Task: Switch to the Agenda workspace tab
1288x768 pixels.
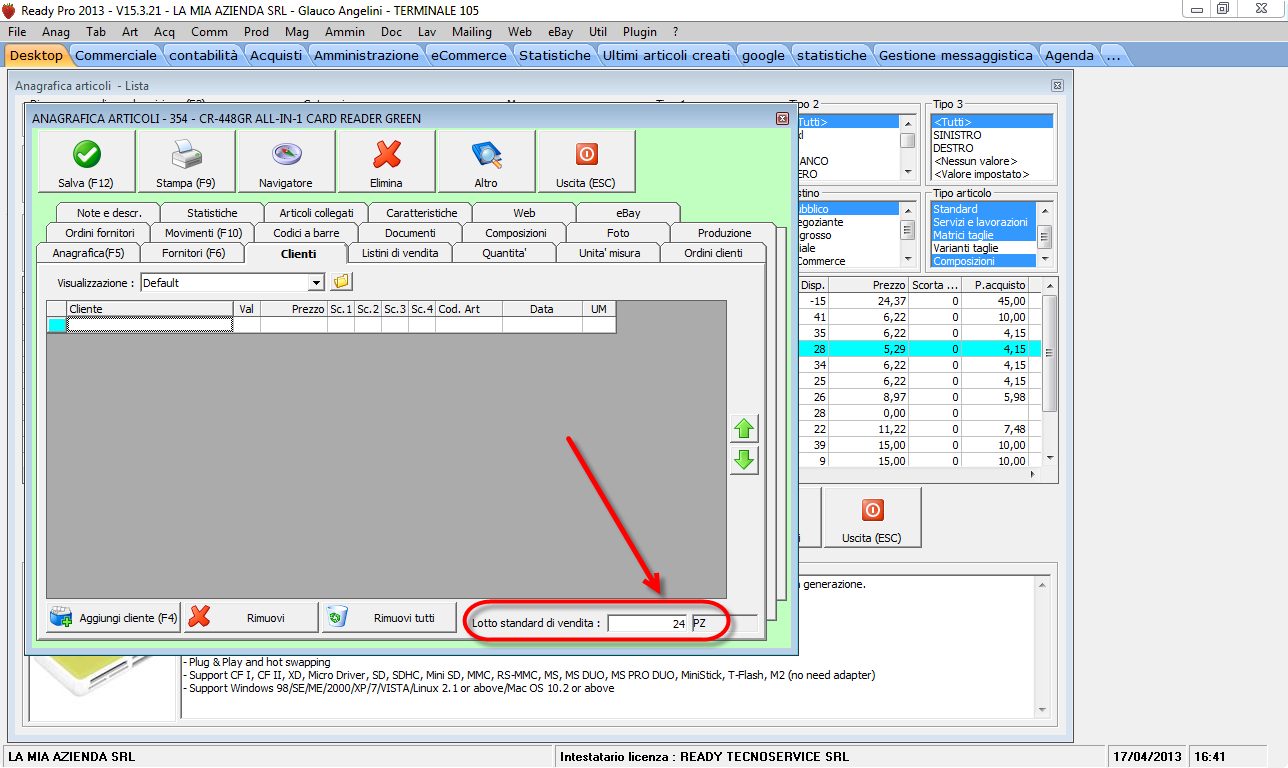Action: tap(1069, 55)
